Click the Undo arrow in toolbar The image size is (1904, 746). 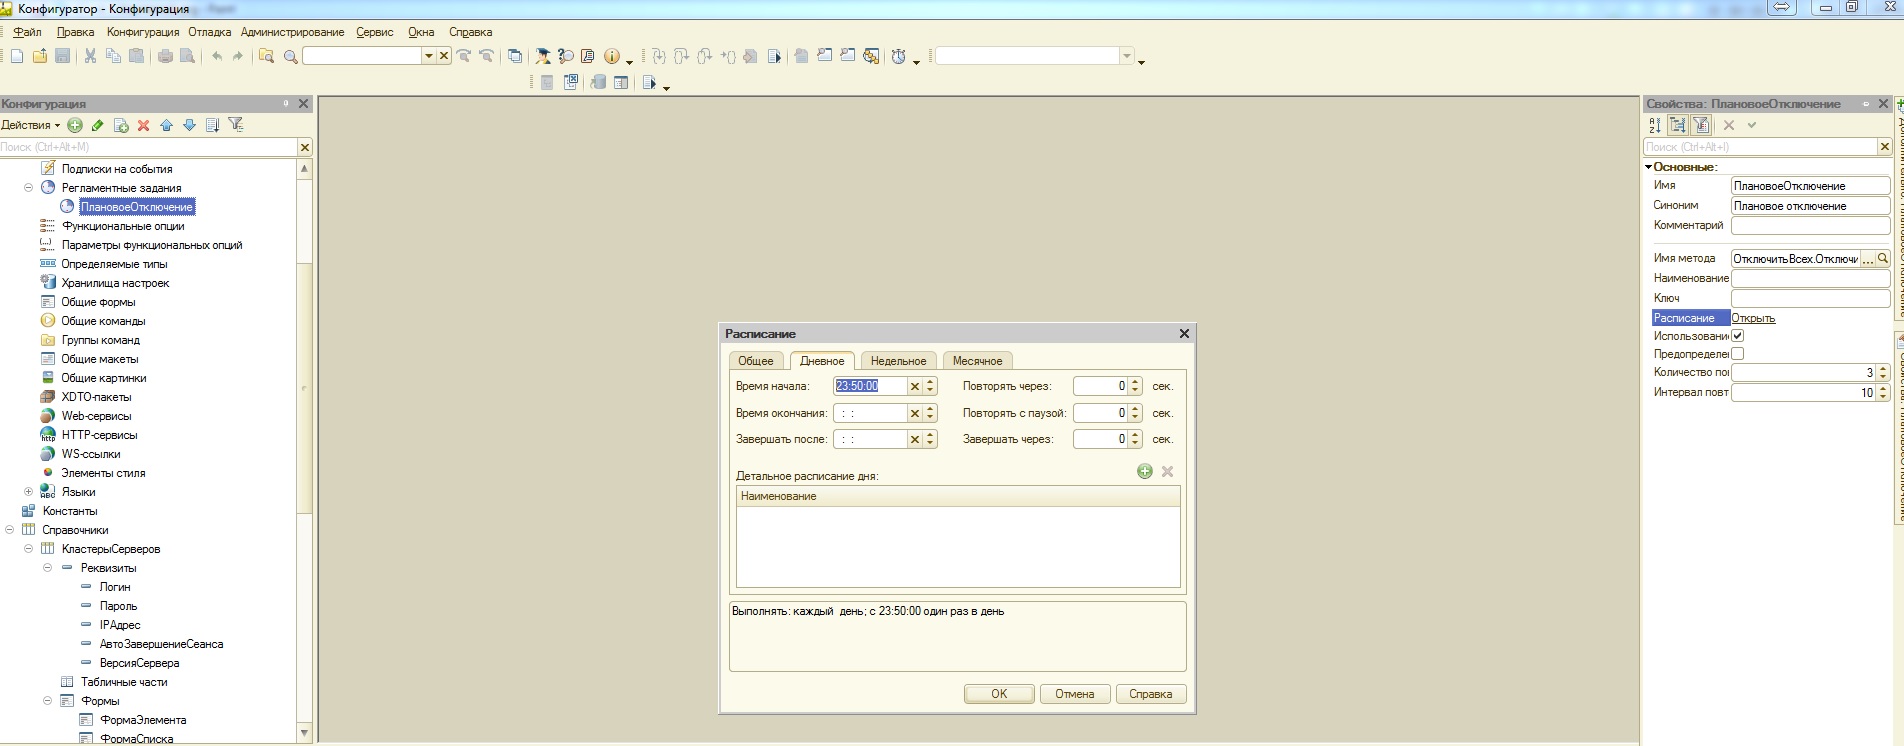click(216, 56)
